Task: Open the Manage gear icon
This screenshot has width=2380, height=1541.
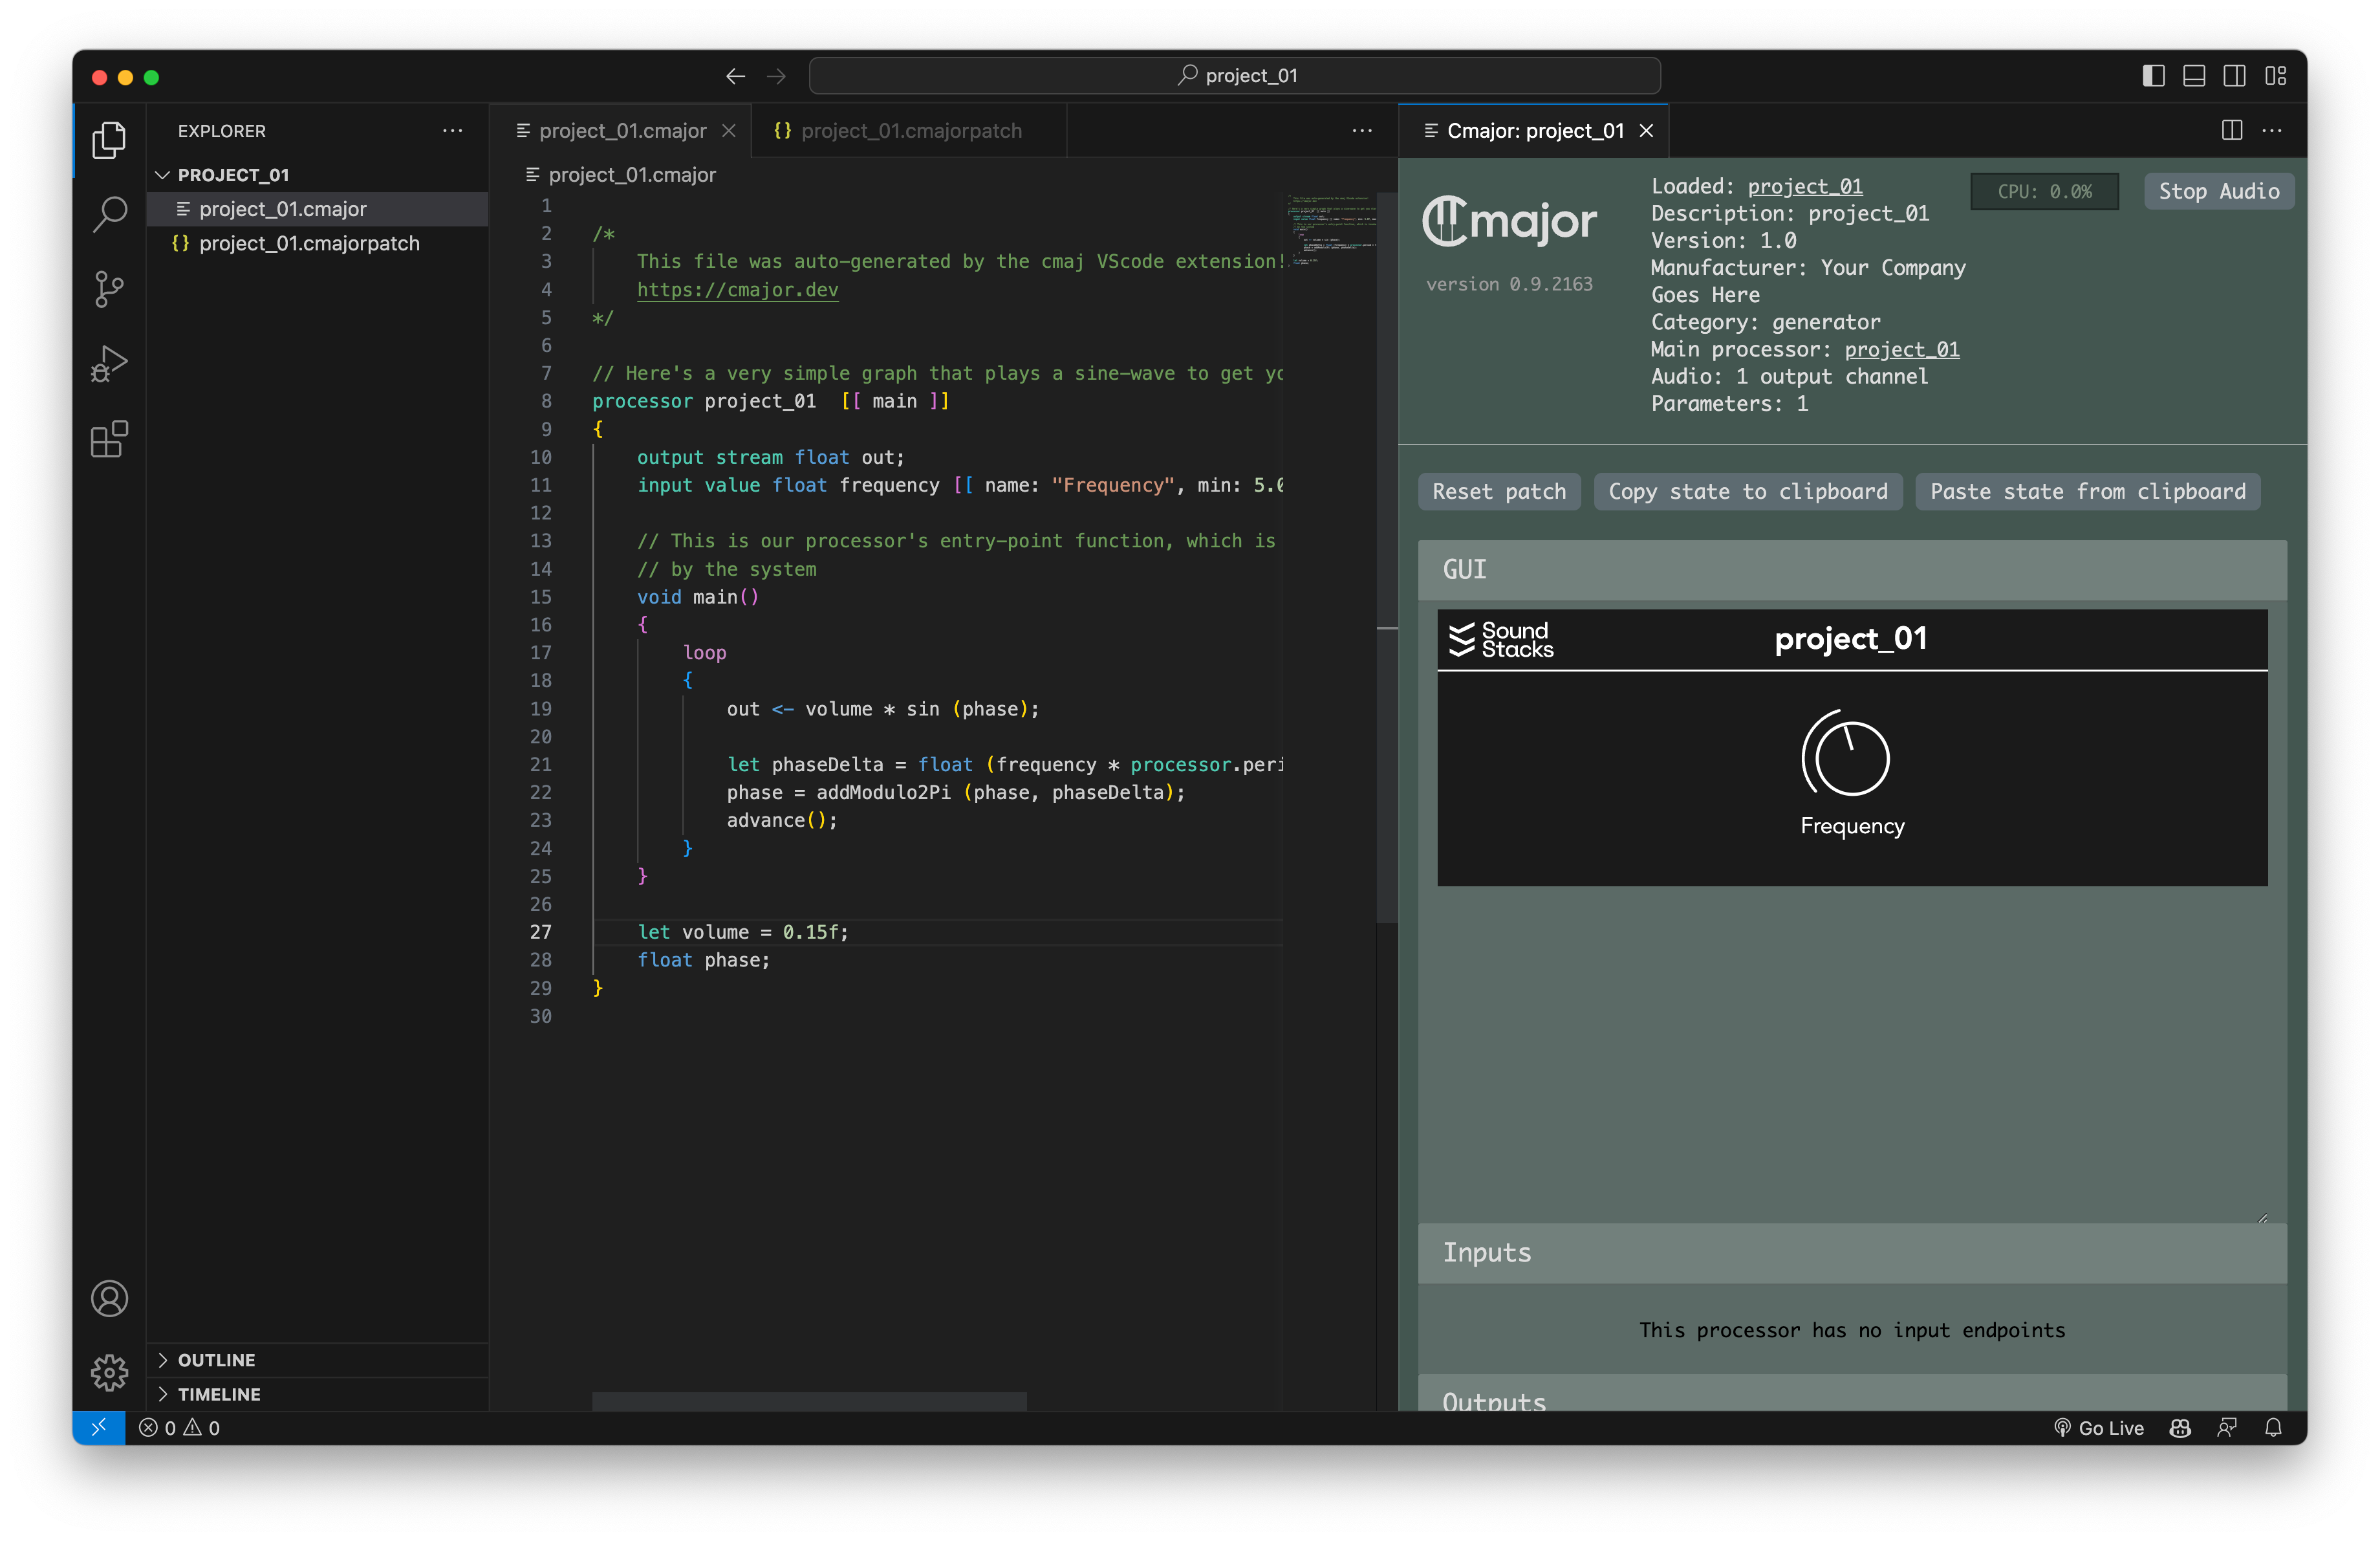Action: [108, 1372]
